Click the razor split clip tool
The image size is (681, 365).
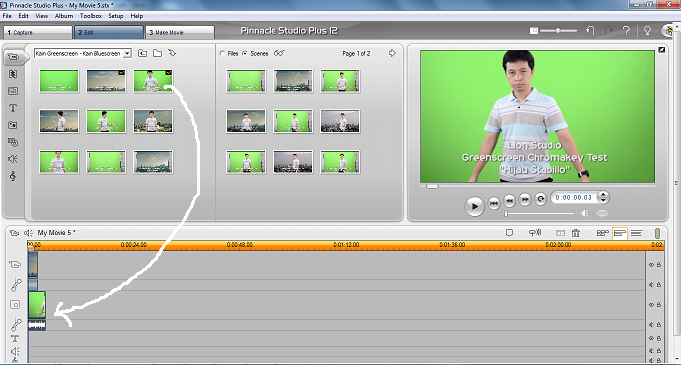click(x=561, y=233)
